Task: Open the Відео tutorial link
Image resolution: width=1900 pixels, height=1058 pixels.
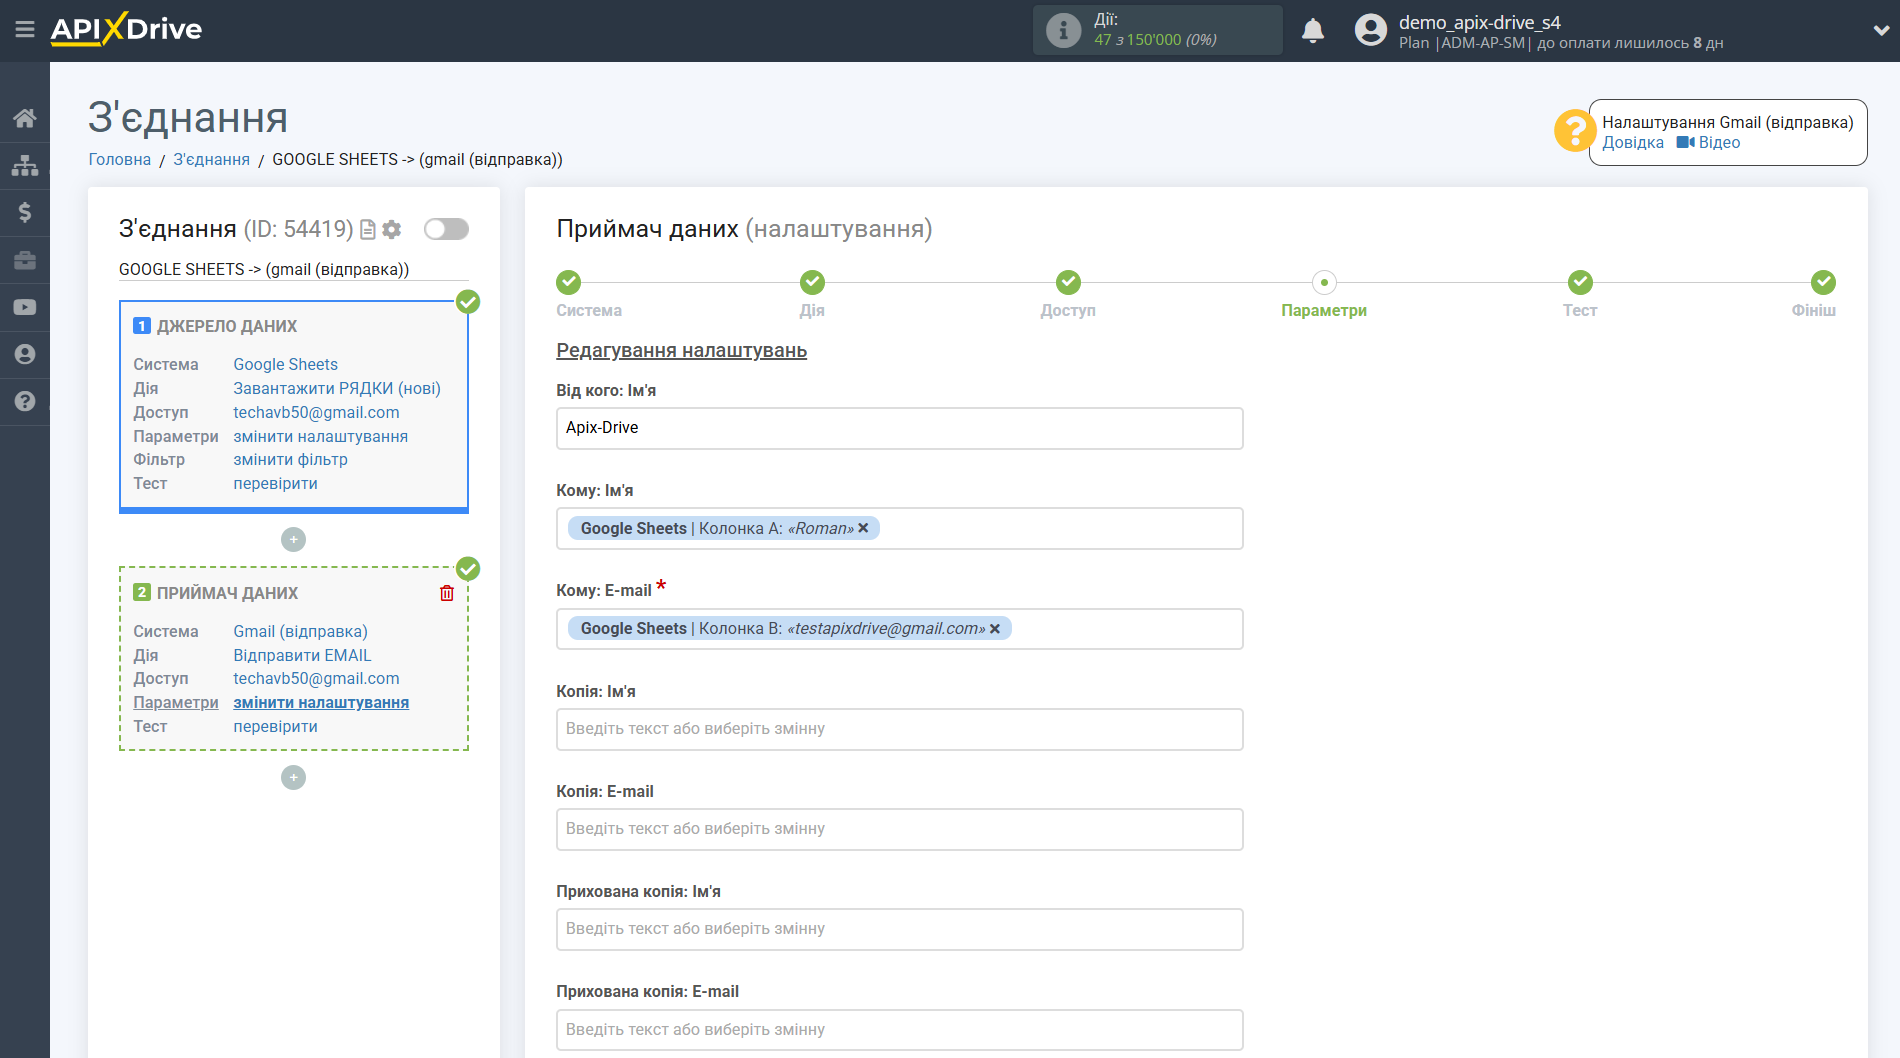Action: 1709,142
